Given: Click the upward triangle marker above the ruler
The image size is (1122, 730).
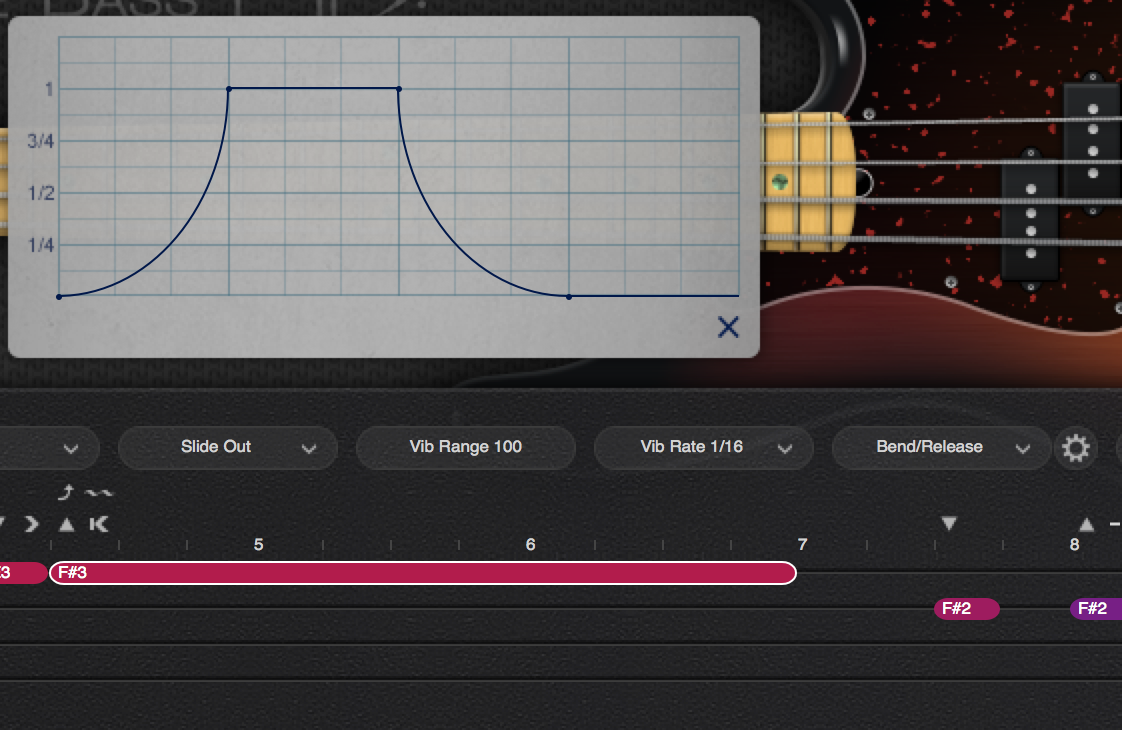Looking at the screenshot, I should 66,523.
